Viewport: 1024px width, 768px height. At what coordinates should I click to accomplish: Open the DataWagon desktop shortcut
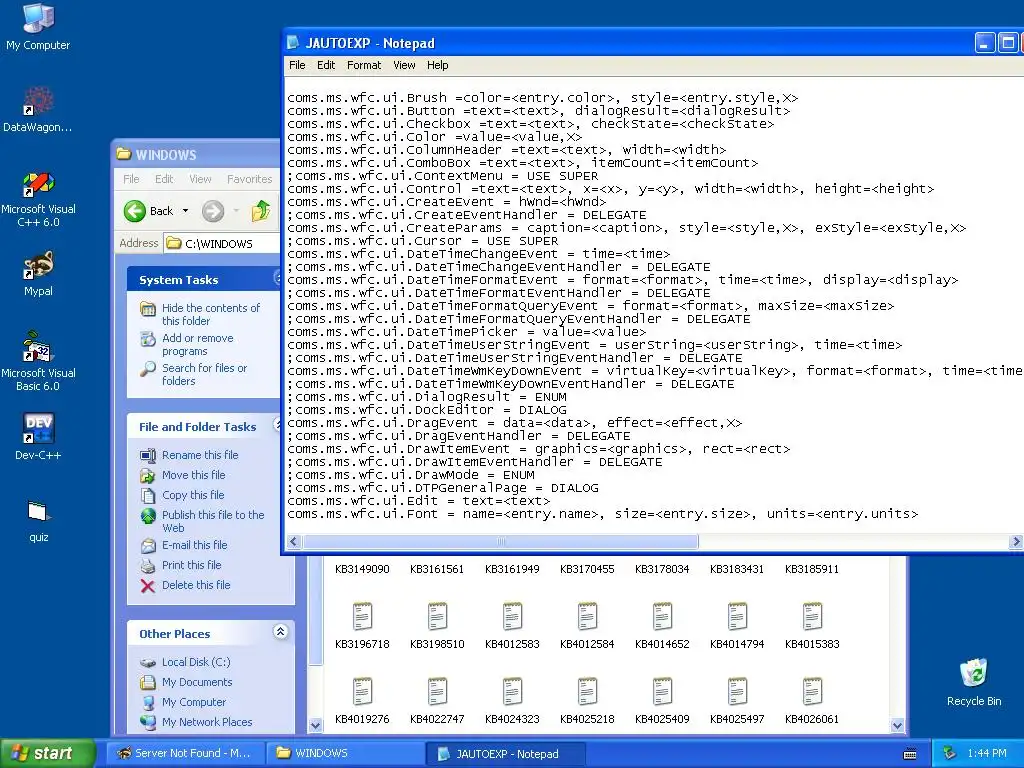(38, 109)
